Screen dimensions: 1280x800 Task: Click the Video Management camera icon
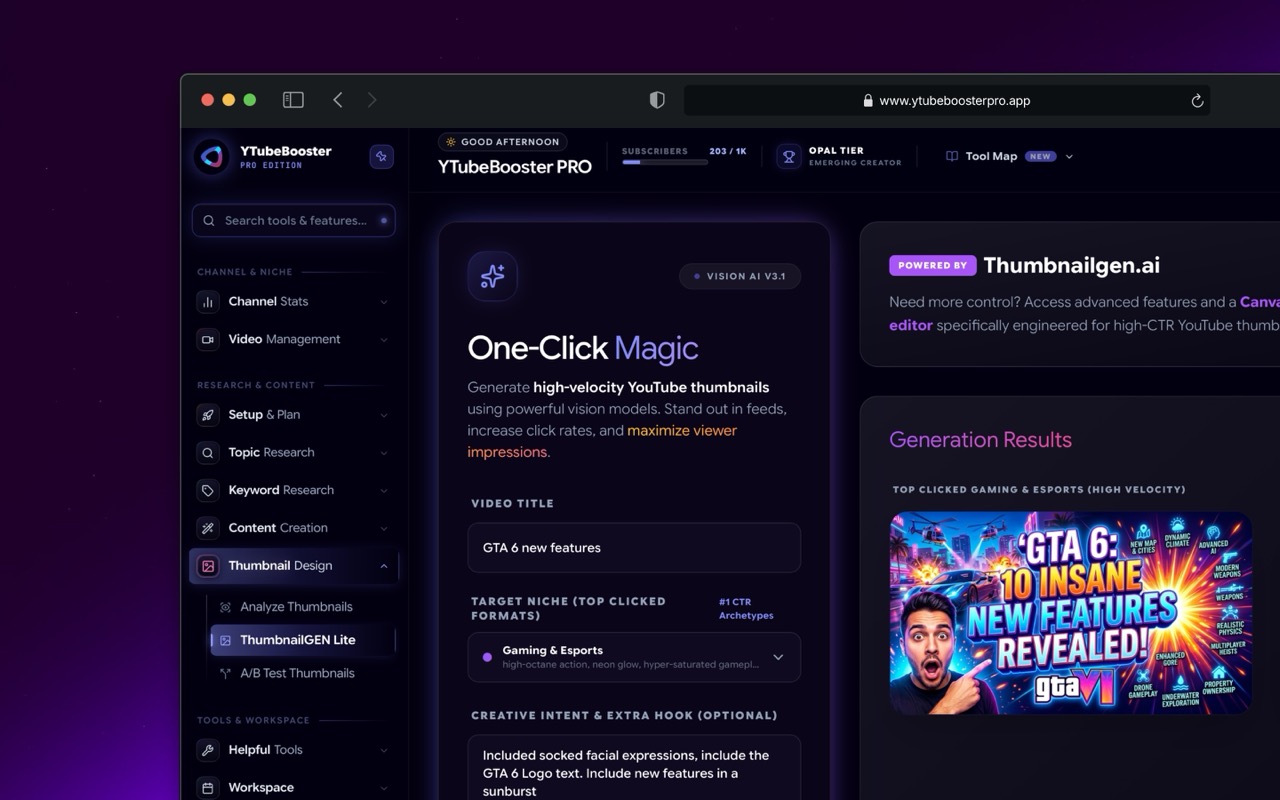point(208,340)
